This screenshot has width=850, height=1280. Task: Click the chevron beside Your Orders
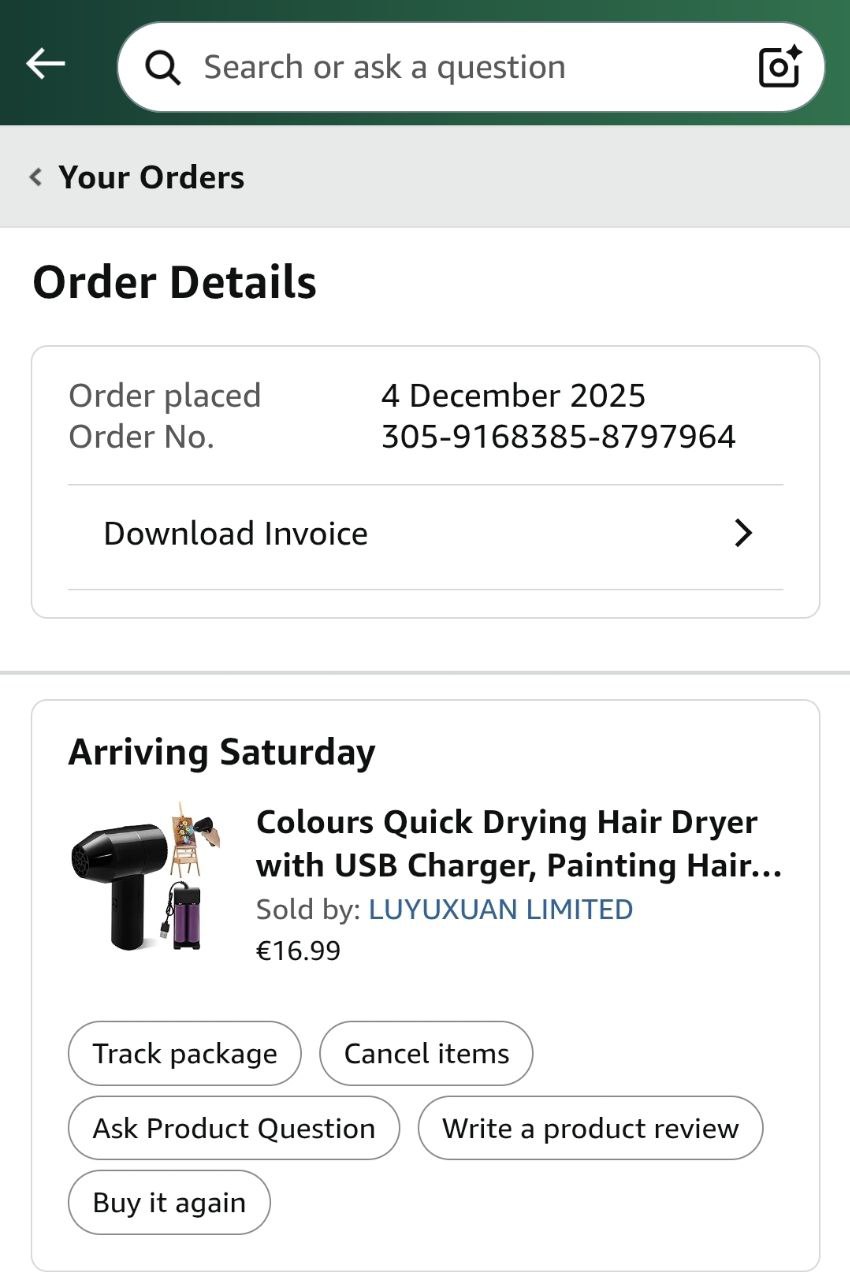(36, 178)
